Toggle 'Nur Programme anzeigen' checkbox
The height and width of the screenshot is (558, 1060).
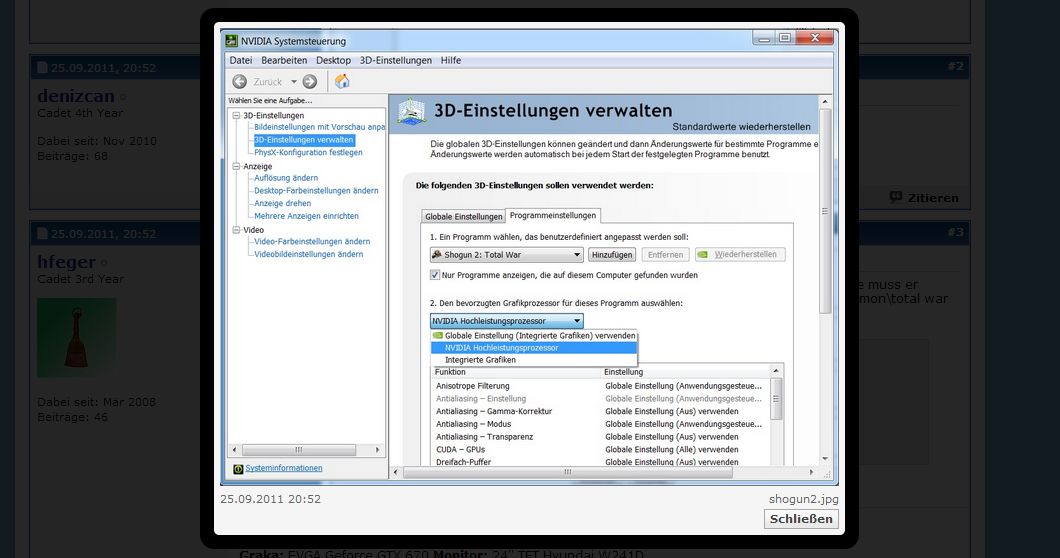pyautogui.click(x=435, y=275)
